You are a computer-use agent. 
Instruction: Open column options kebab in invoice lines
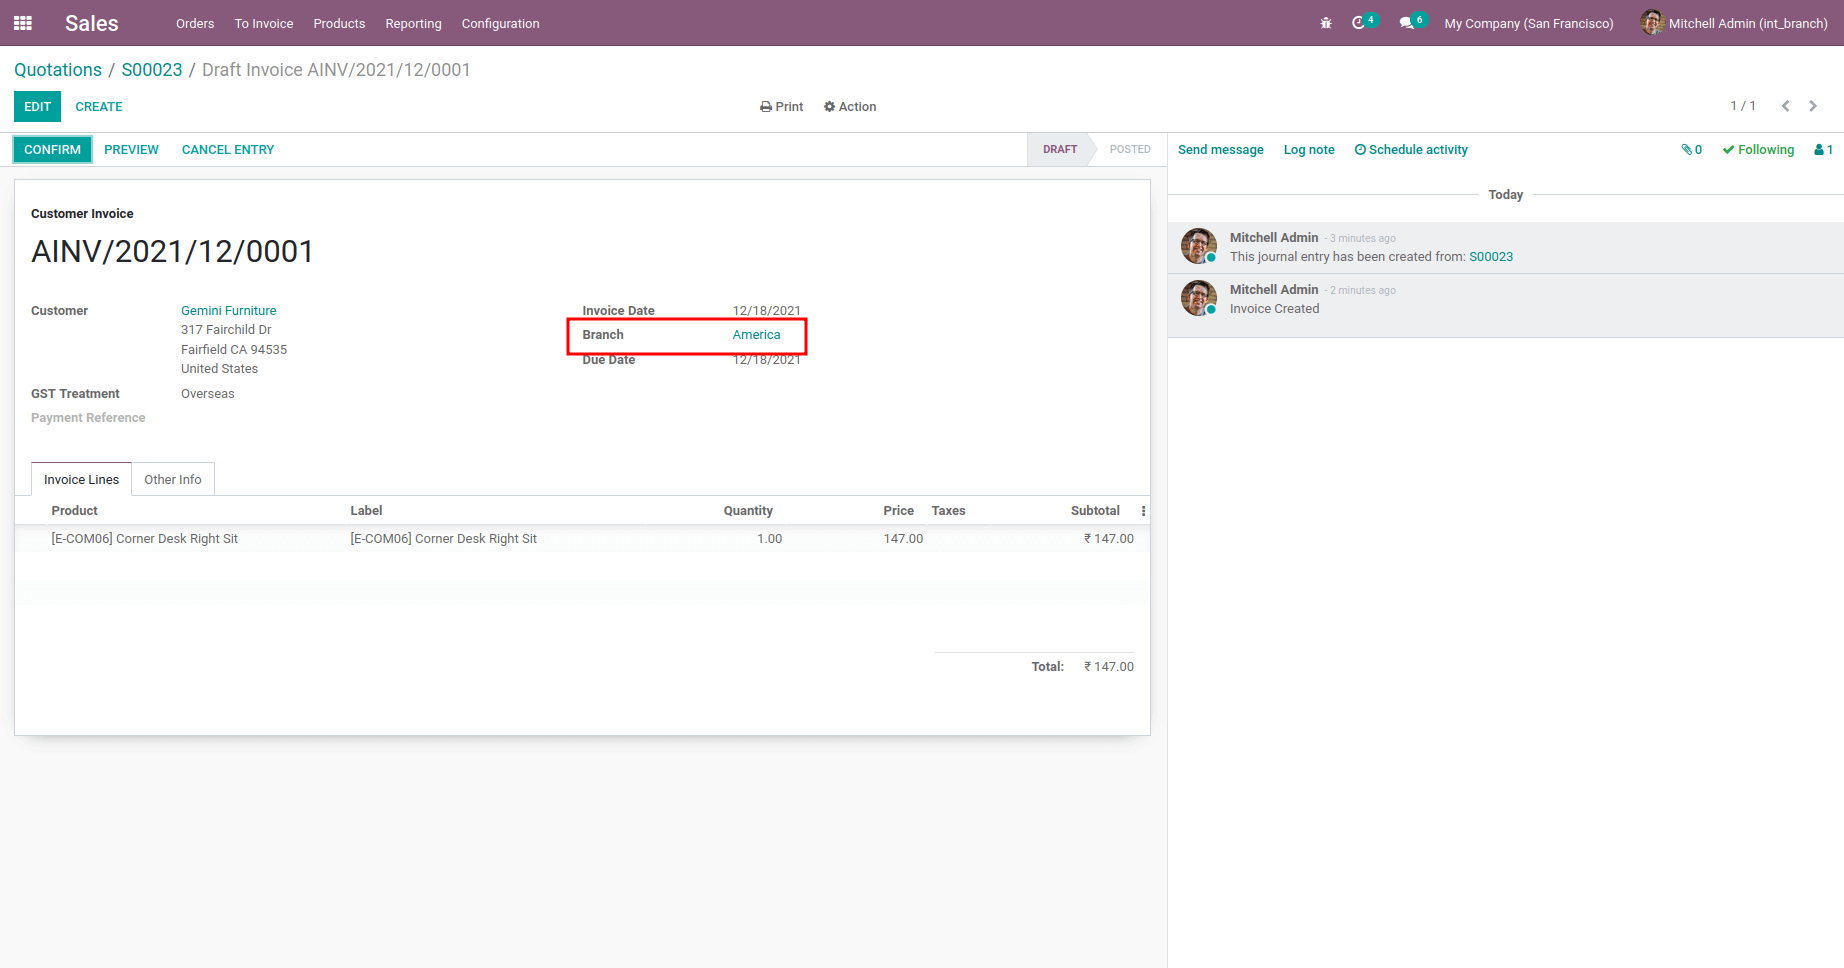coord(1143,511)
